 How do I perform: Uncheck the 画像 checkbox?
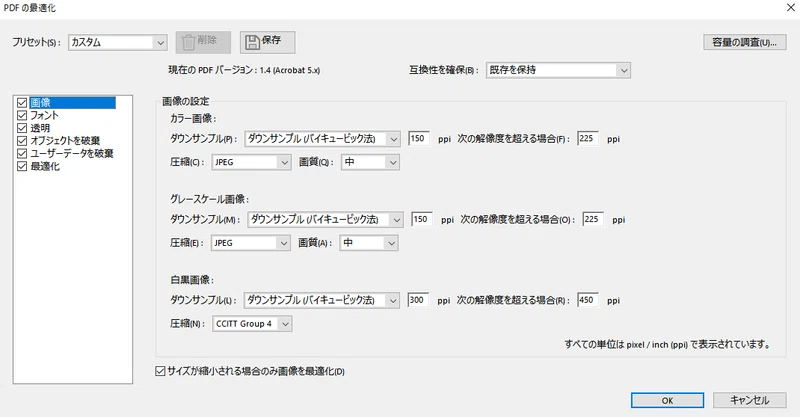click(x=22, y=103)
